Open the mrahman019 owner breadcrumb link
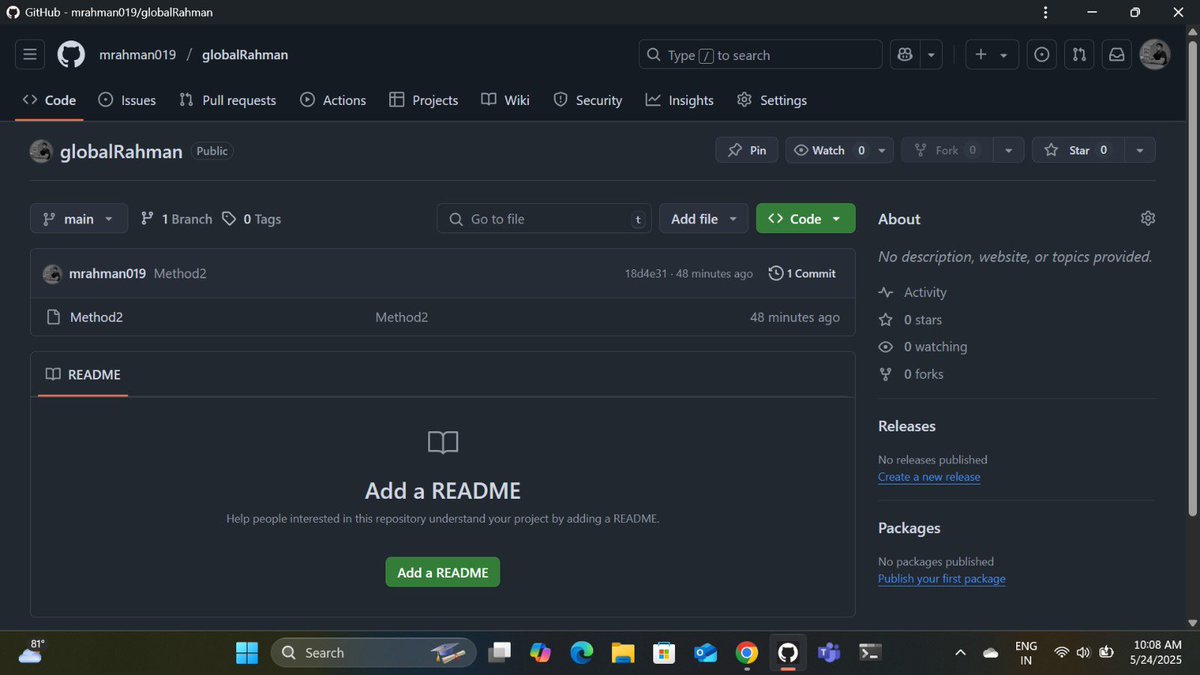This screenshot has height=675, width=1200. coord(137,55)
